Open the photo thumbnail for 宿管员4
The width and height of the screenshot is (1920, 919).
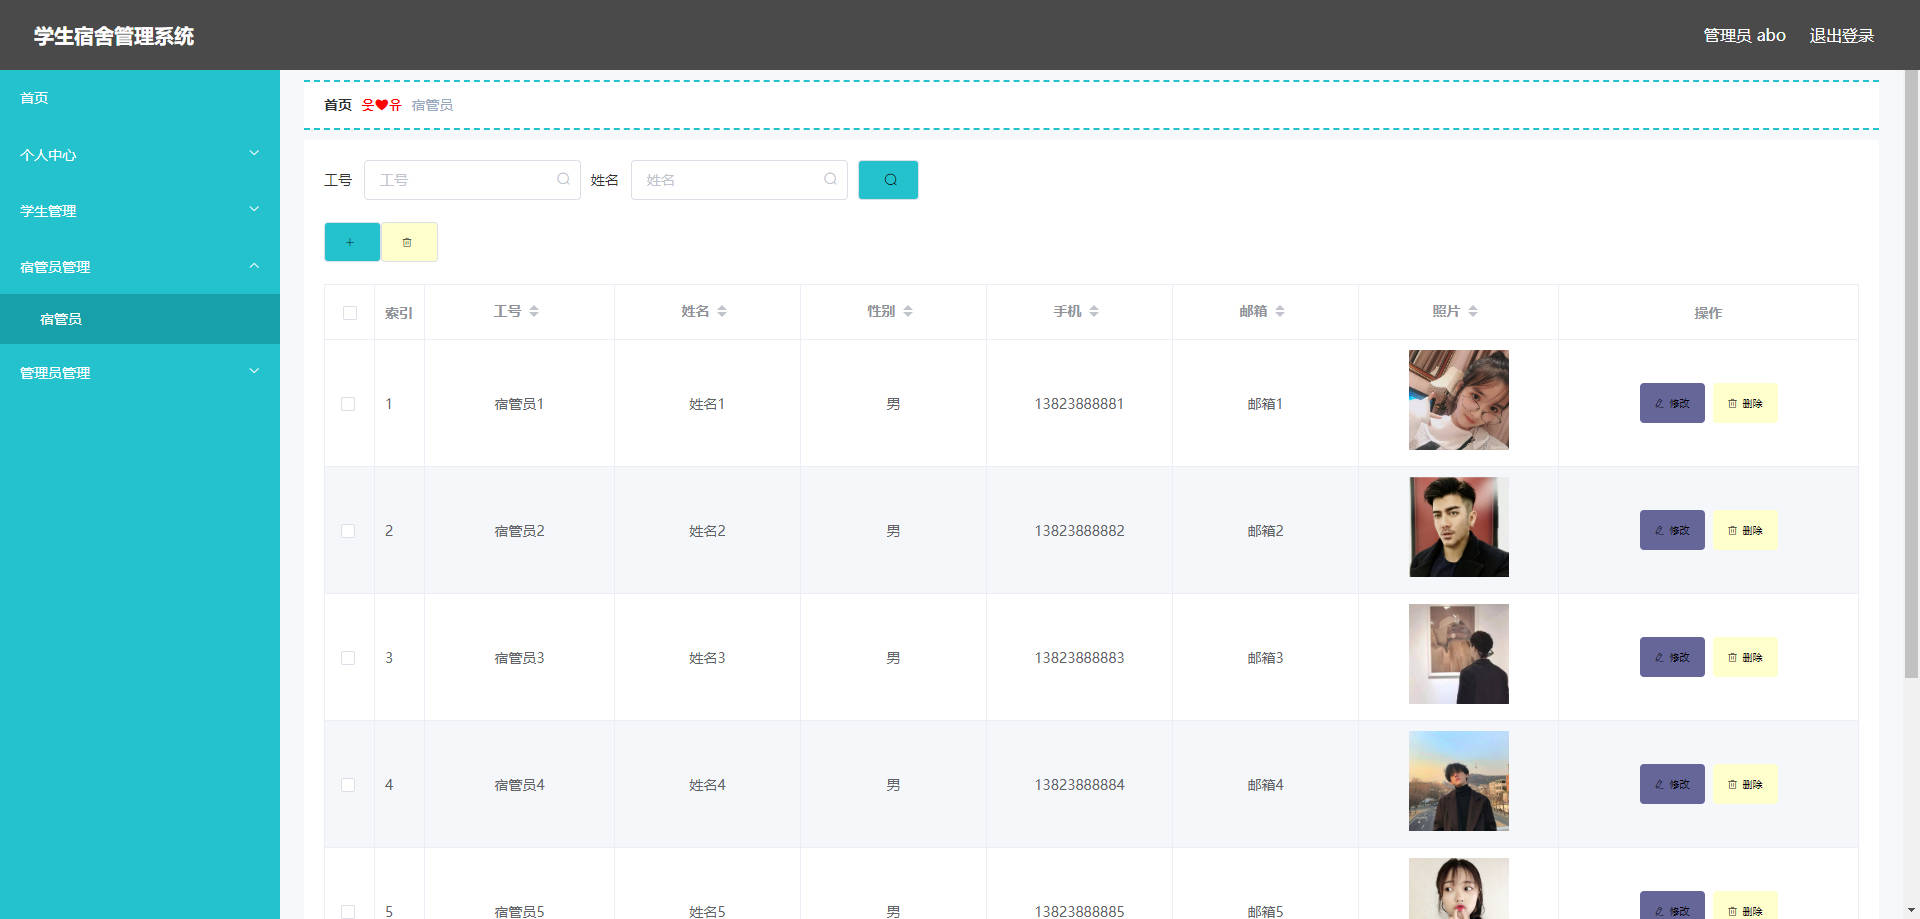1459,781
